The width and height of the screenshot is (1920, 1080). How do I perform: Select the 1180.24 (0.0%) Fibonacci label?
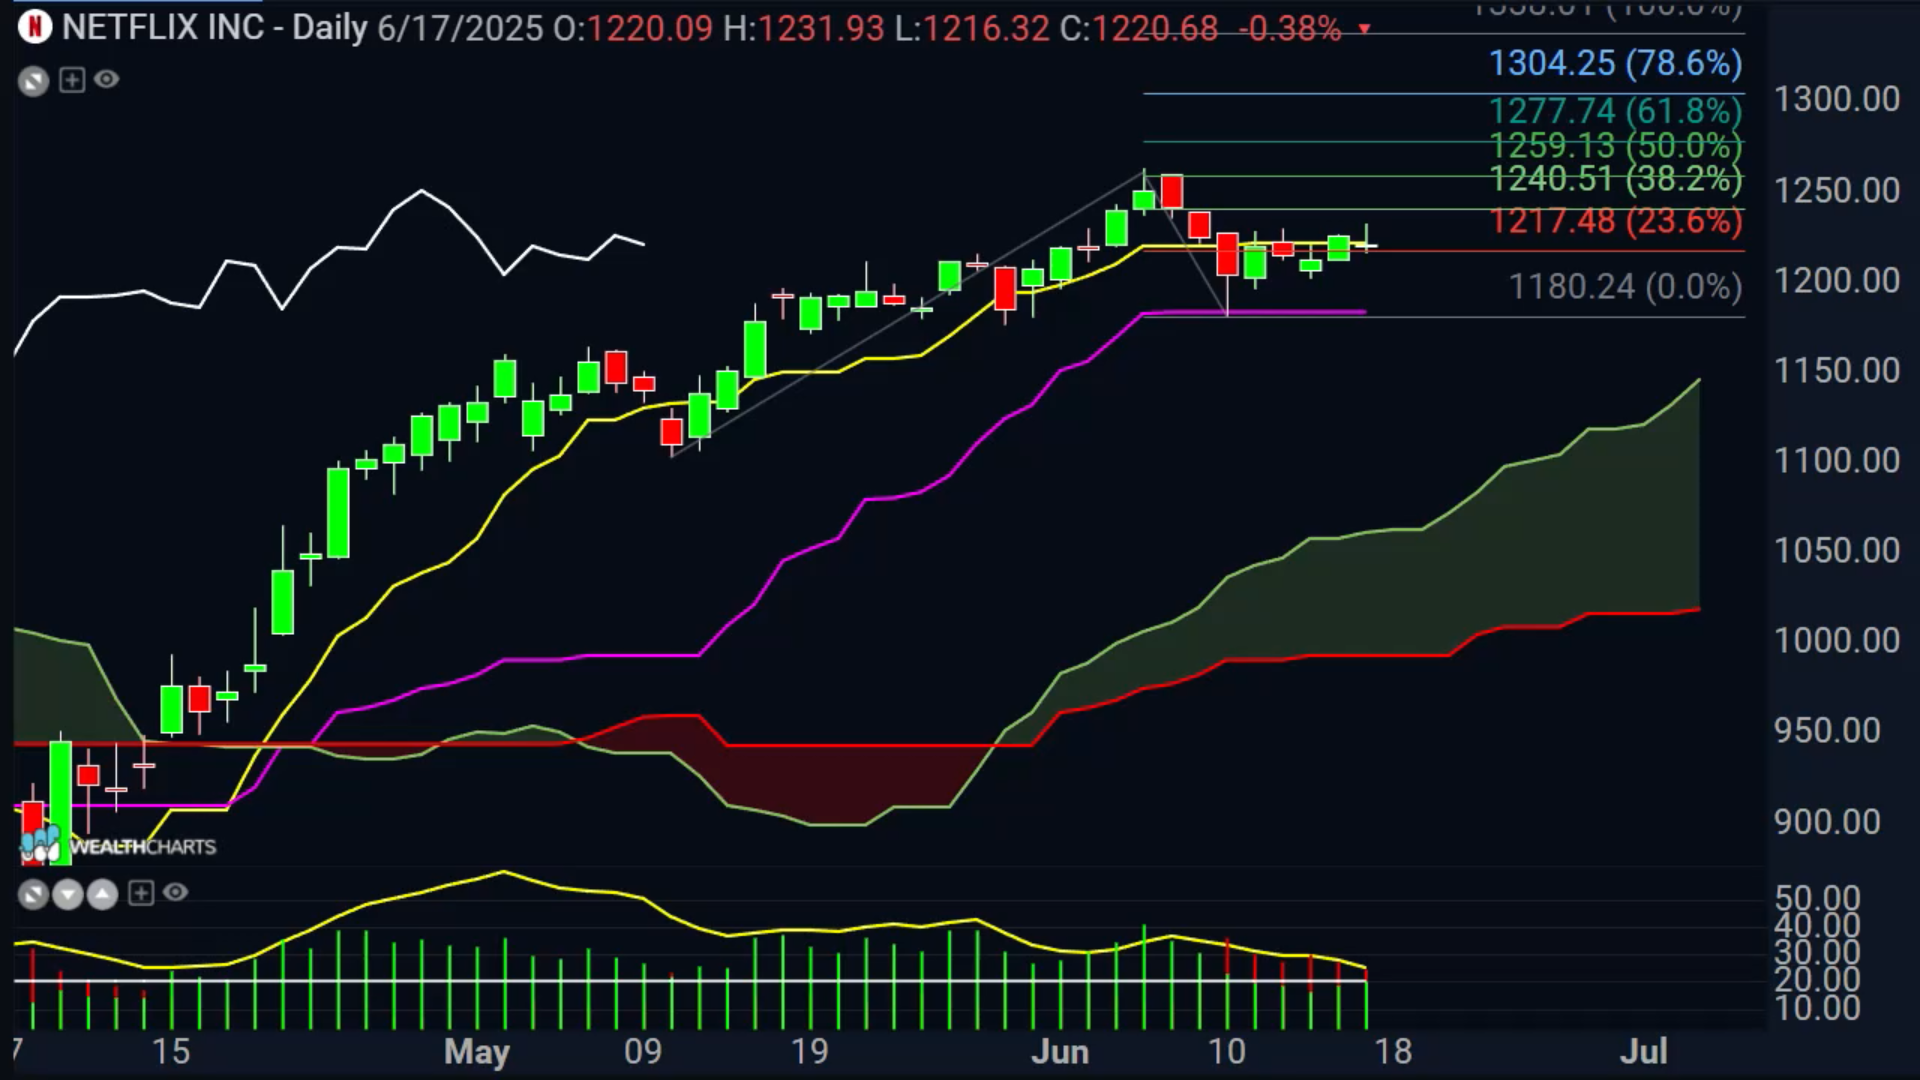pos(1625,288)
